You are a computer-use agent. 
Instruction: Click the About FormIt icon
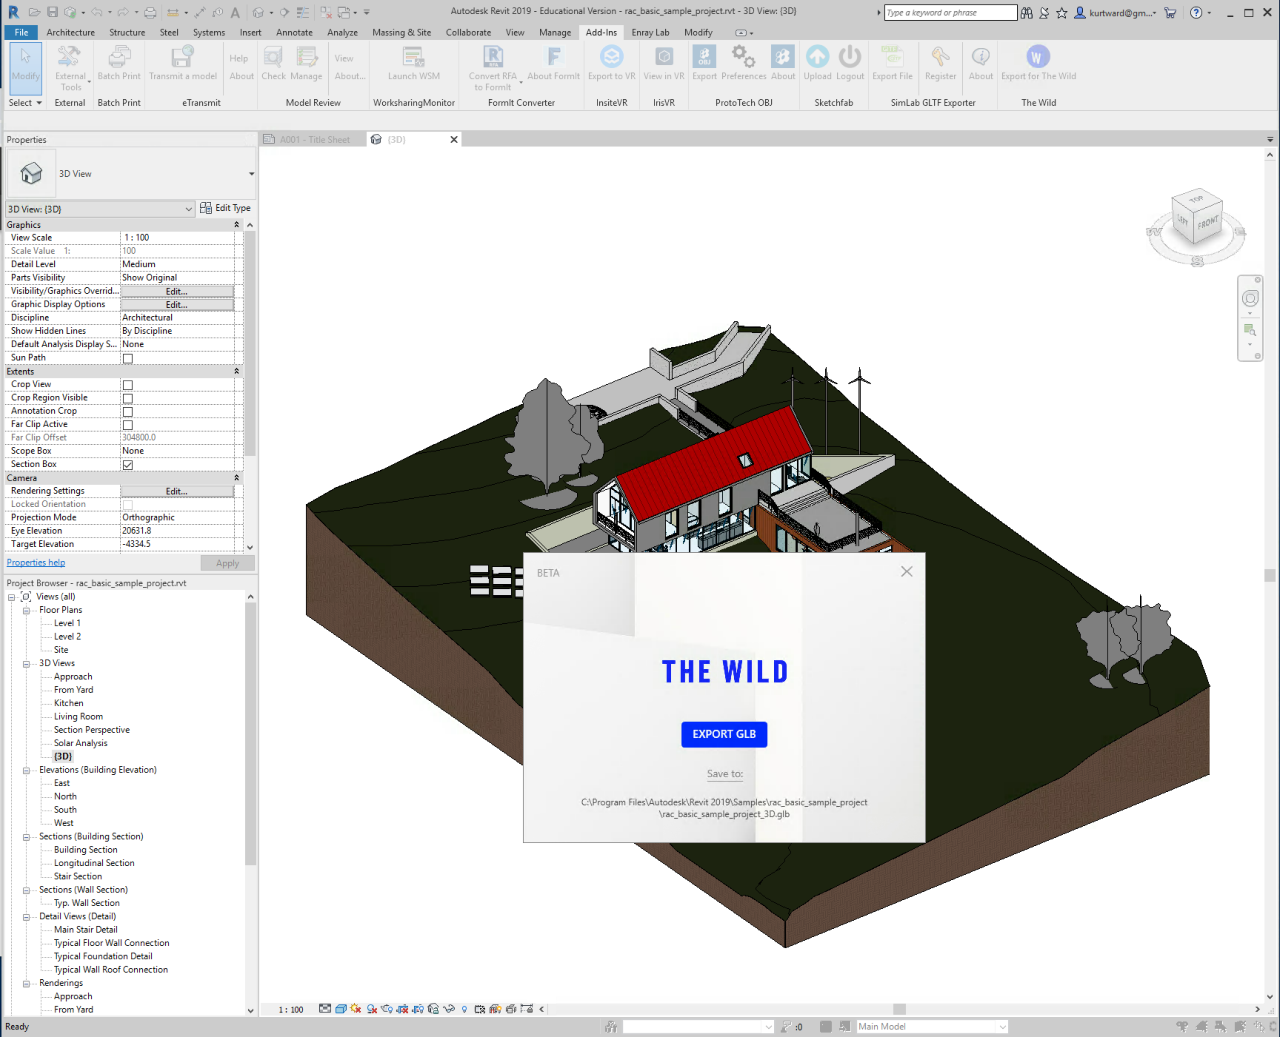tap(553, 57)
